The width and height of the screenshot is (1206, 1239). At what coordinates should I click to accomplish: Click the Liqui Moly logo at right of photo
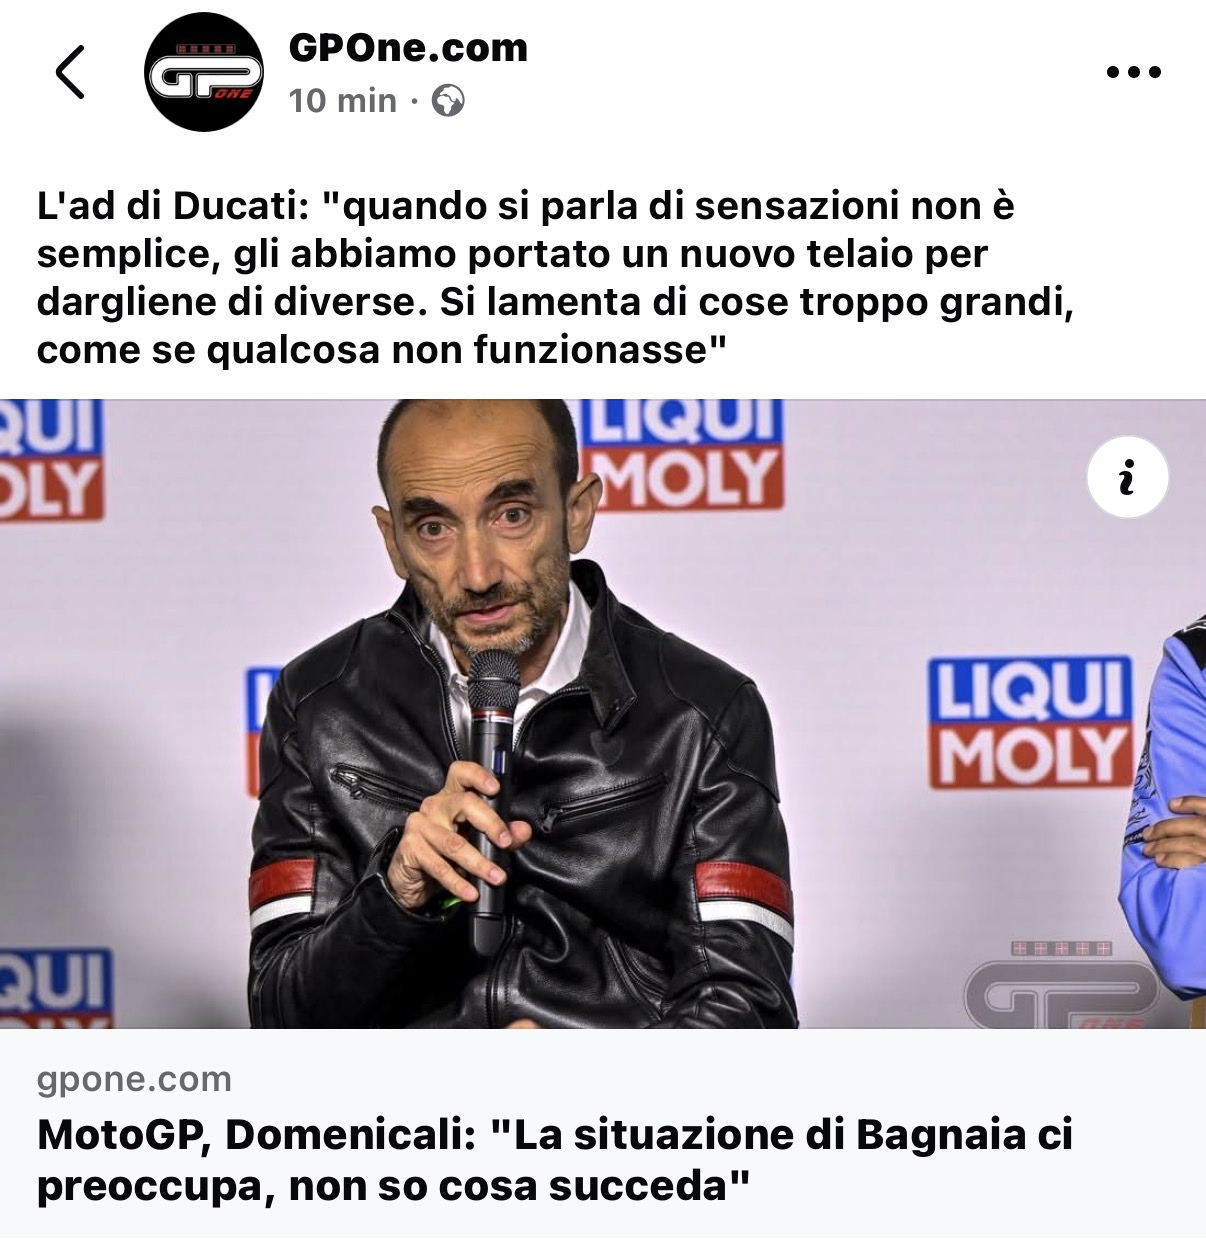coord(1030,722)
